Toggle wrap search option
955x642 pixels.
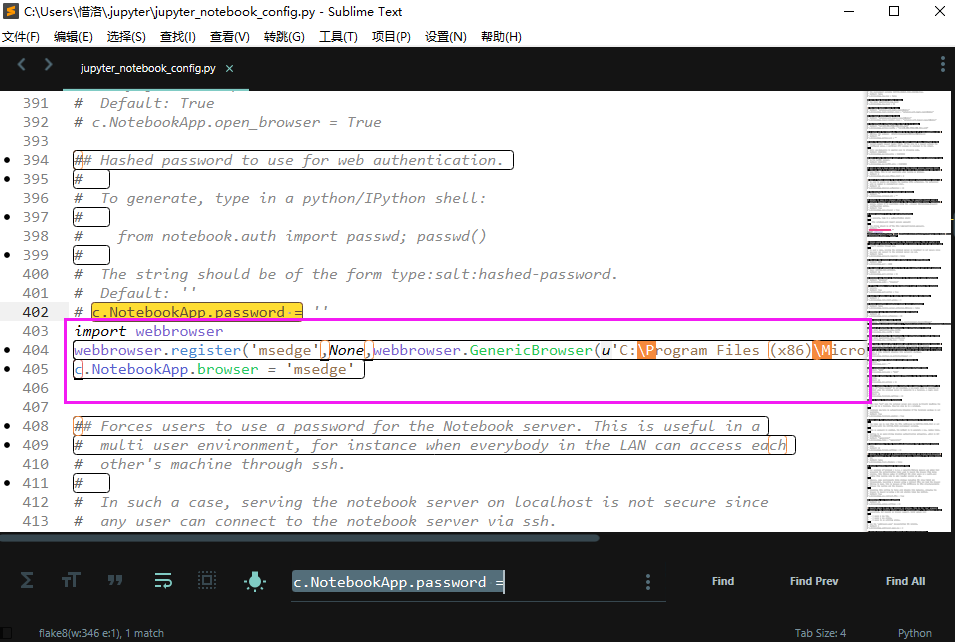[x=163, y=580]
